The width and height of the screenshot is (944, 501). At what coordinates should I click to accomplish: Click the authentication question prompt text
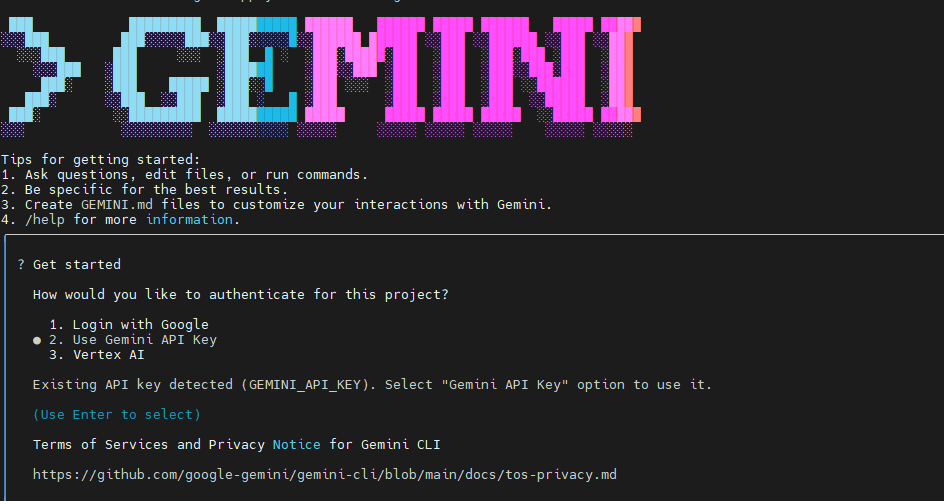tap(240, 295)
